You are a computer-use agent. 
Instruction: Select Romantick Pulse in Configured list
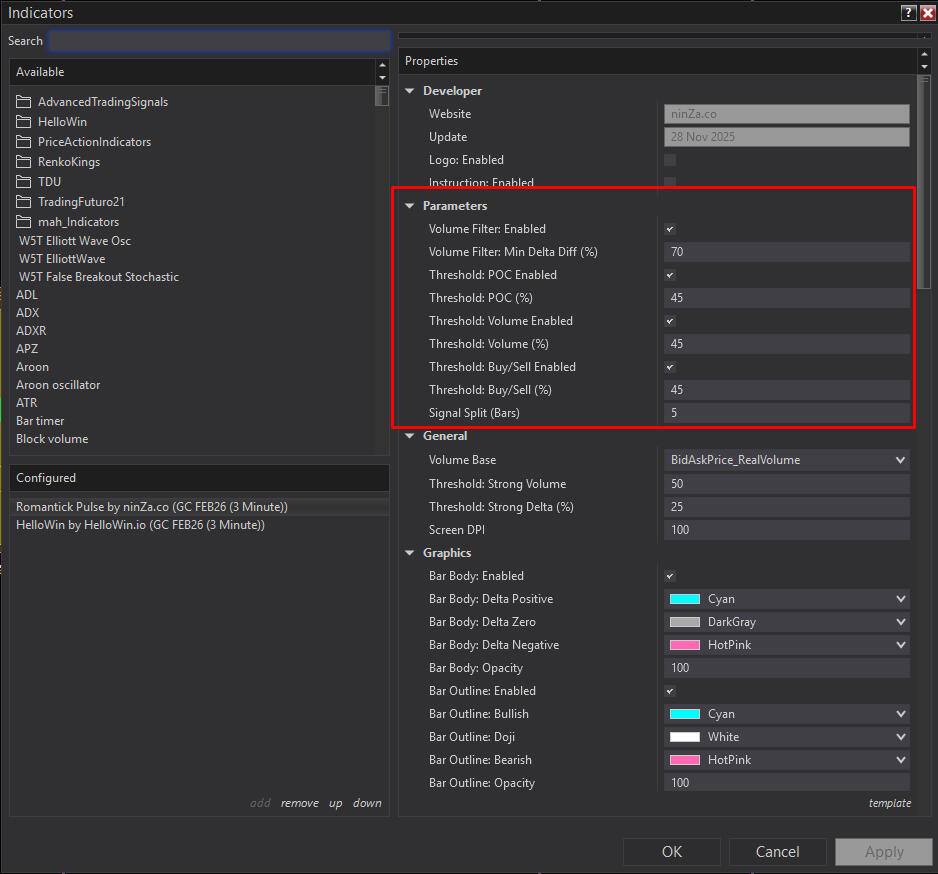point(152,507)
